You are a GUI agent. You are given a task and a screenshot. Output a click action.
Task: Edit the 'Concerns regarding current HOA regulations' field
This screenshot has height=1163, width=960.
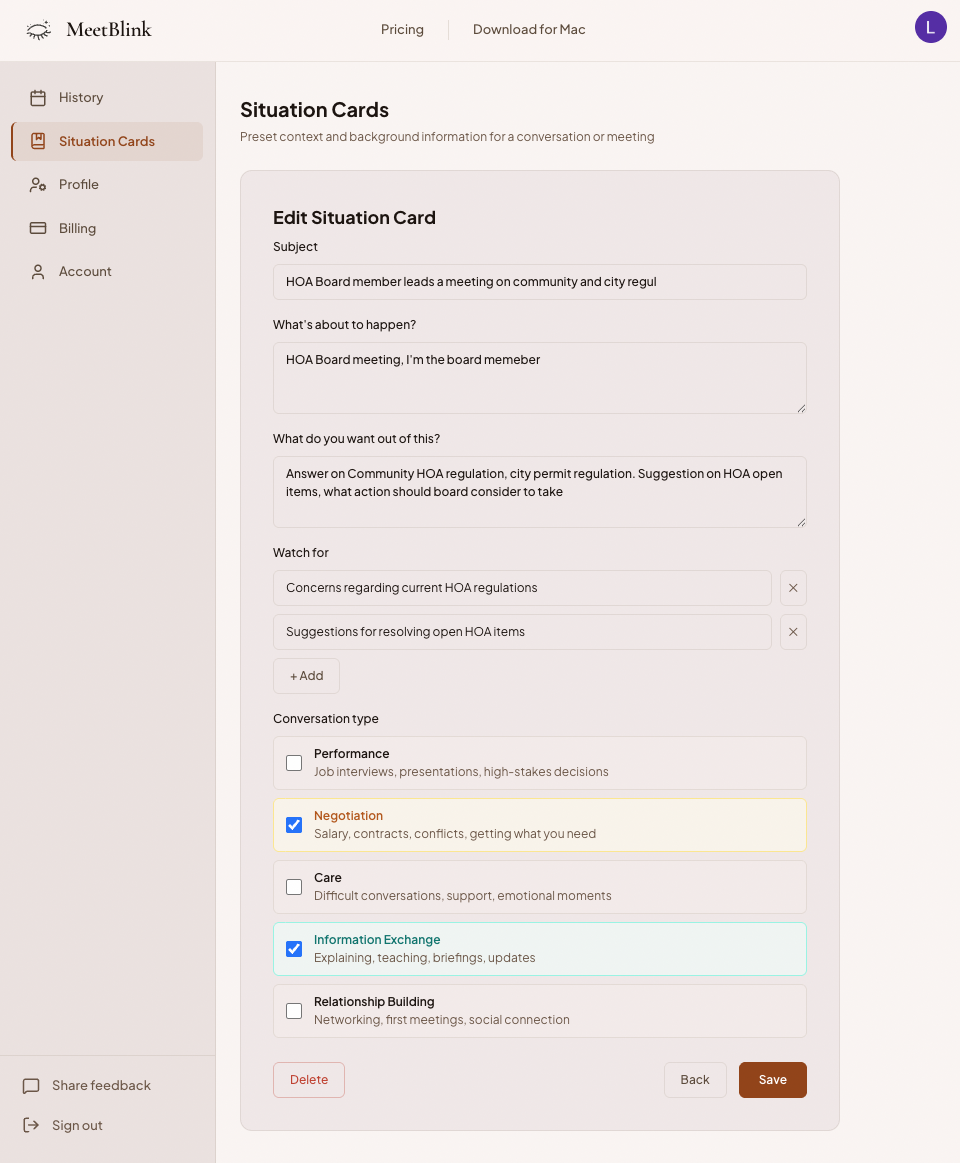coord(522,588)
